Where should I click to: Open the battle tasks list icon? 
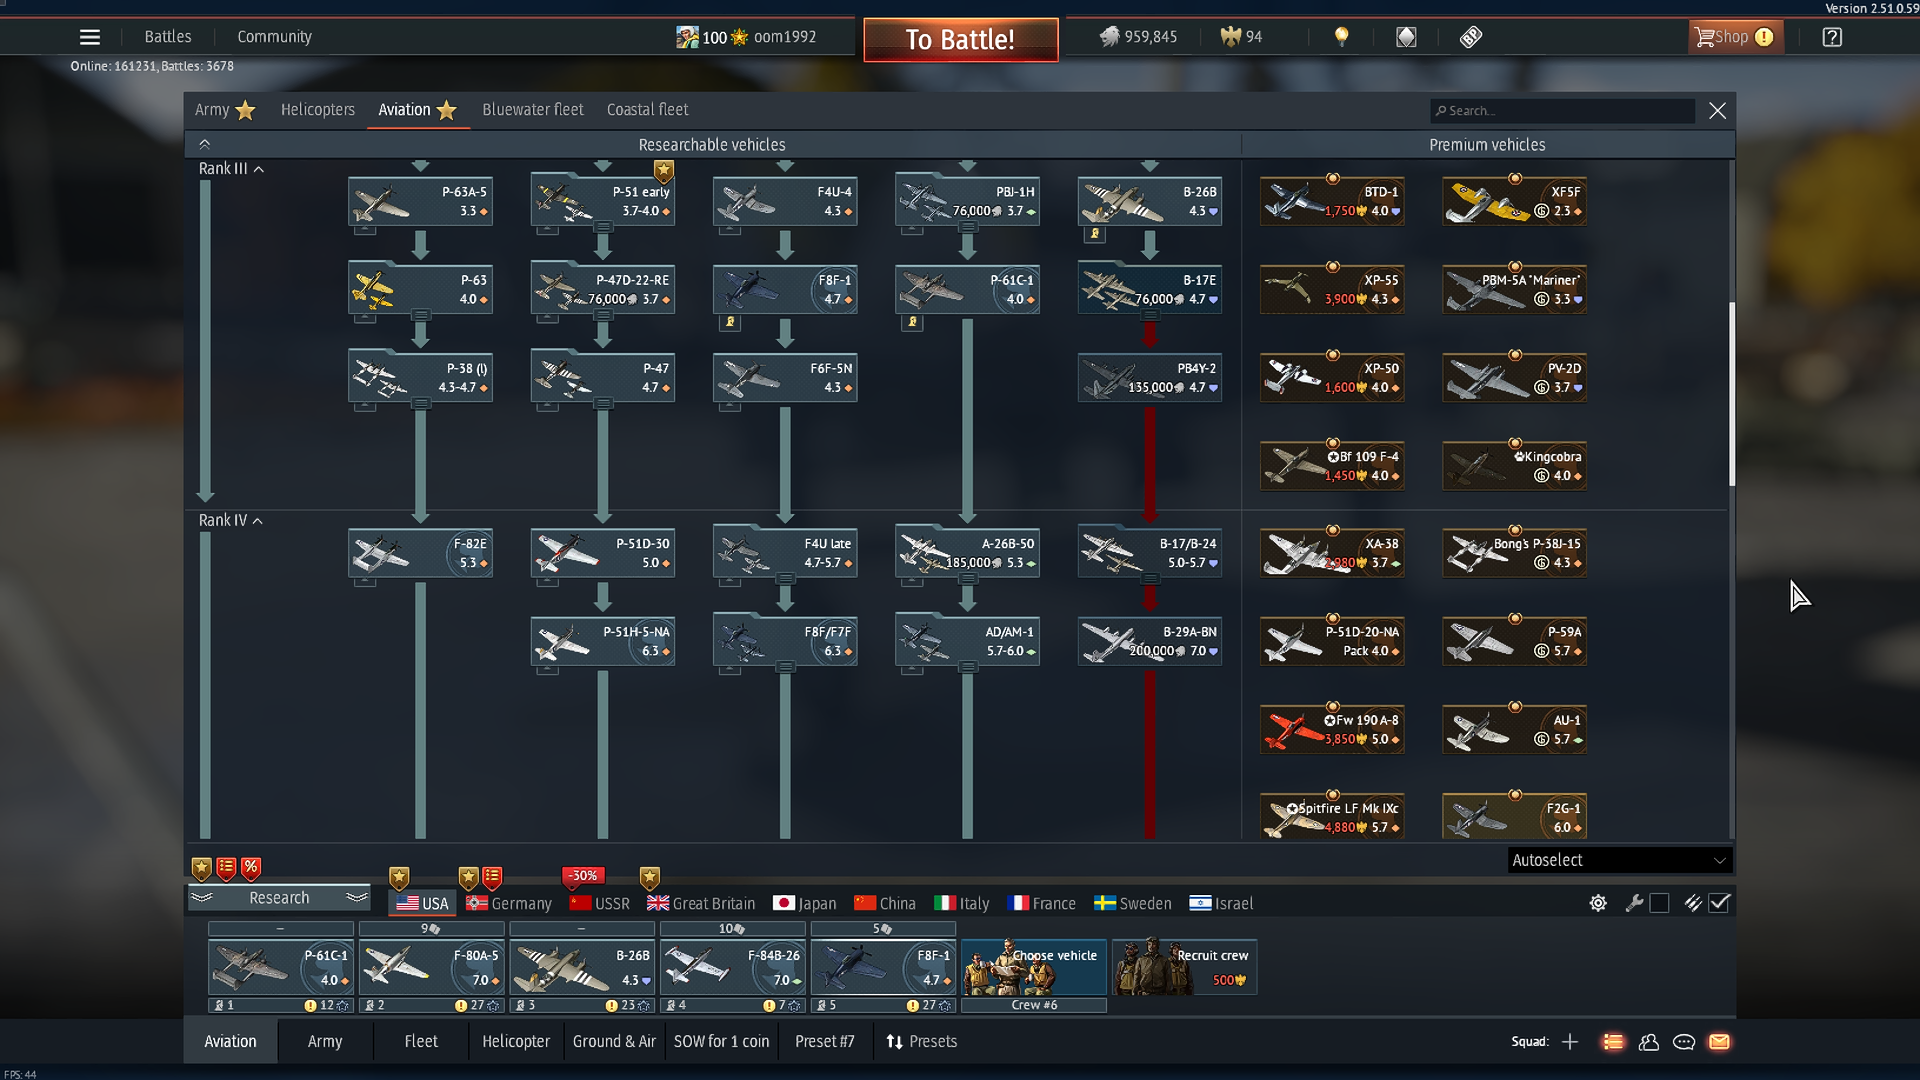pyautogui.click(x=1613, y=1042)
